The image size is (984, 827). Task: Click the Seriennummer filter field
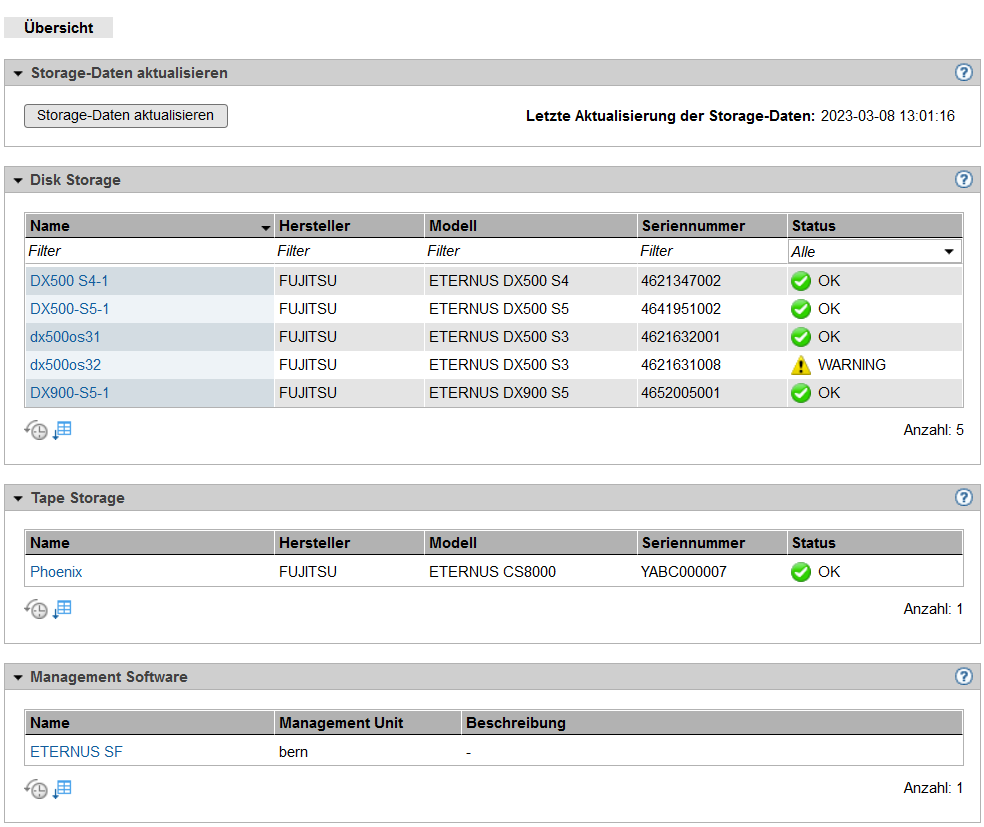[711, 251]
